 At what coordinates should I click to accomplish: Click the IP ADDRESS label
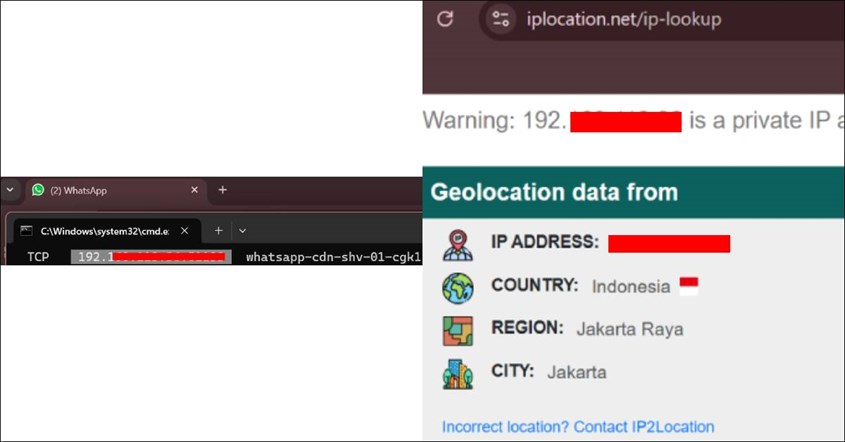click(x=545, y=241)
